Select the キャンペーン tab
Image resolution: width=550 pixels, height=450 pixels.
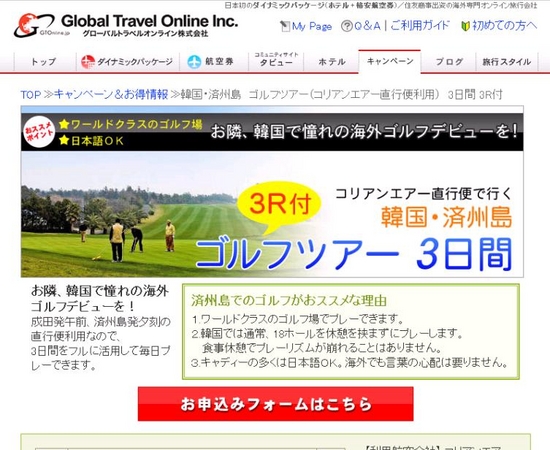(390, 61)
